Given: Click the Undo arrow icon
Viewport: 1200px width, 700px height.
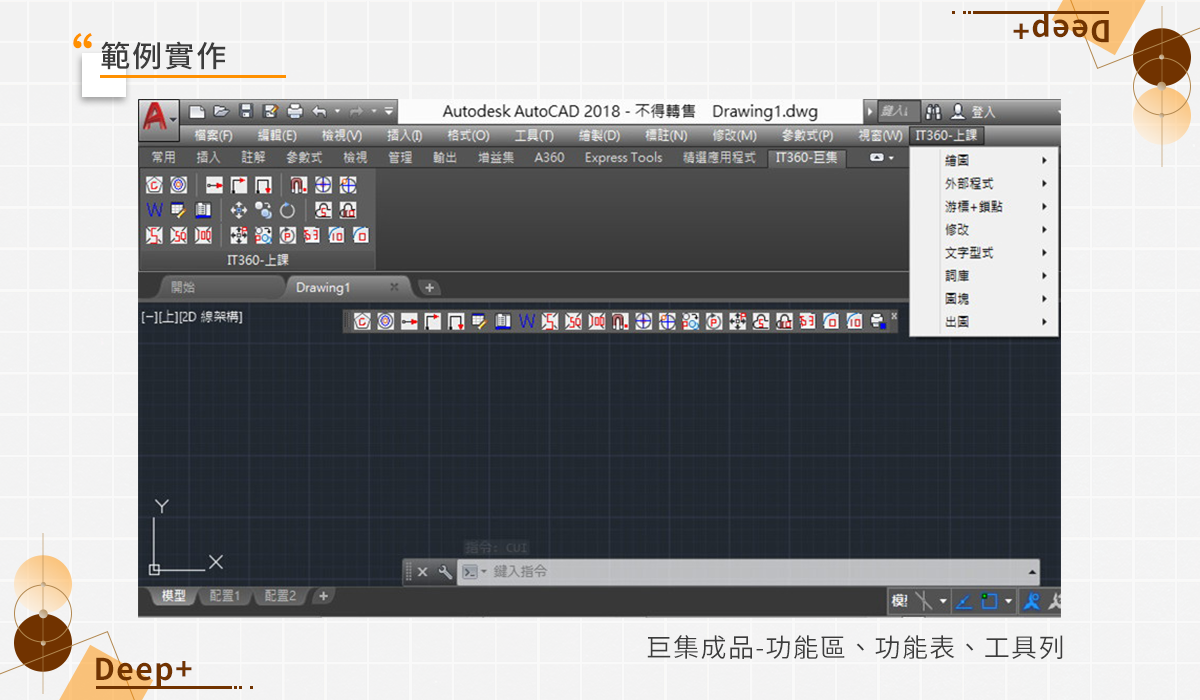Looking at the screenshot, I should click(x=319, y=111).
